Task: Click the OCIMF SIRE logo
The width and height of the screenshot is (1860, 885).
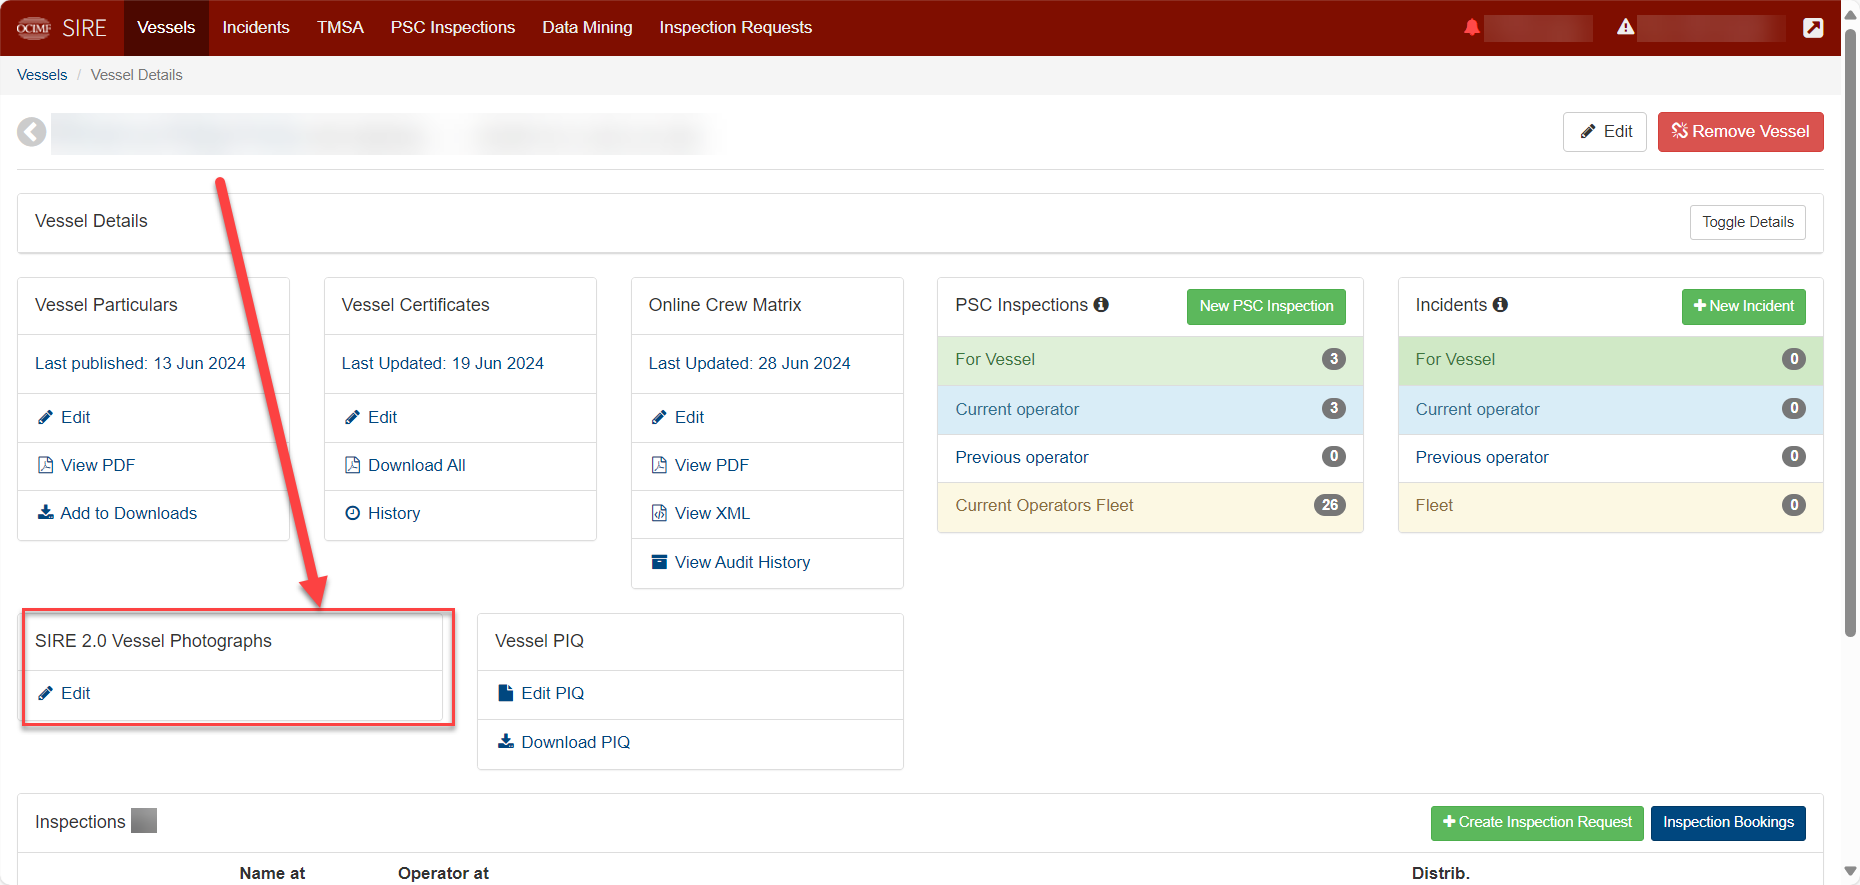Action: pos(61,28)
